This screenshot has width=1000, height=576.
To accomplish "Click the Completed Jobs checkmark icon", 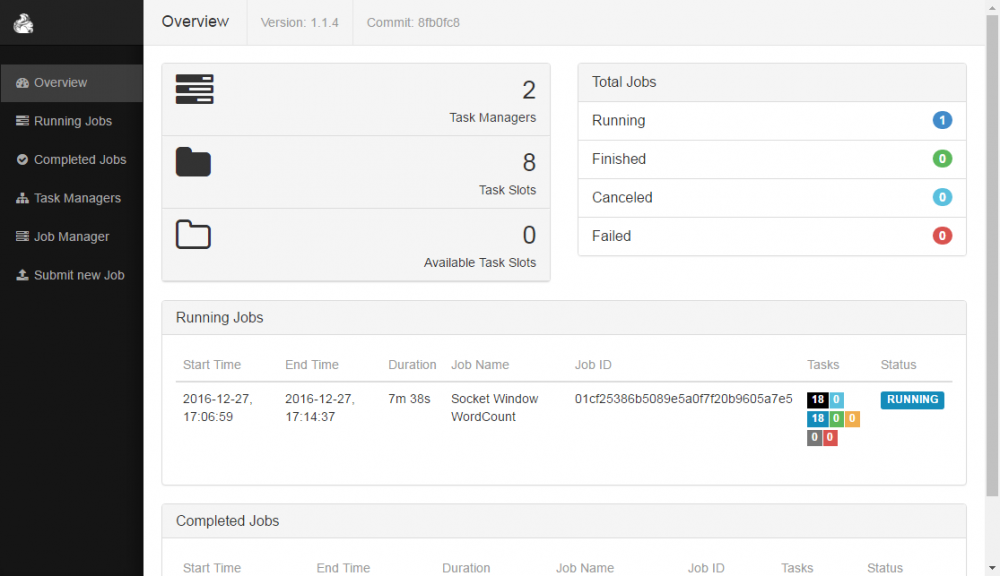I will pos(20,159).
